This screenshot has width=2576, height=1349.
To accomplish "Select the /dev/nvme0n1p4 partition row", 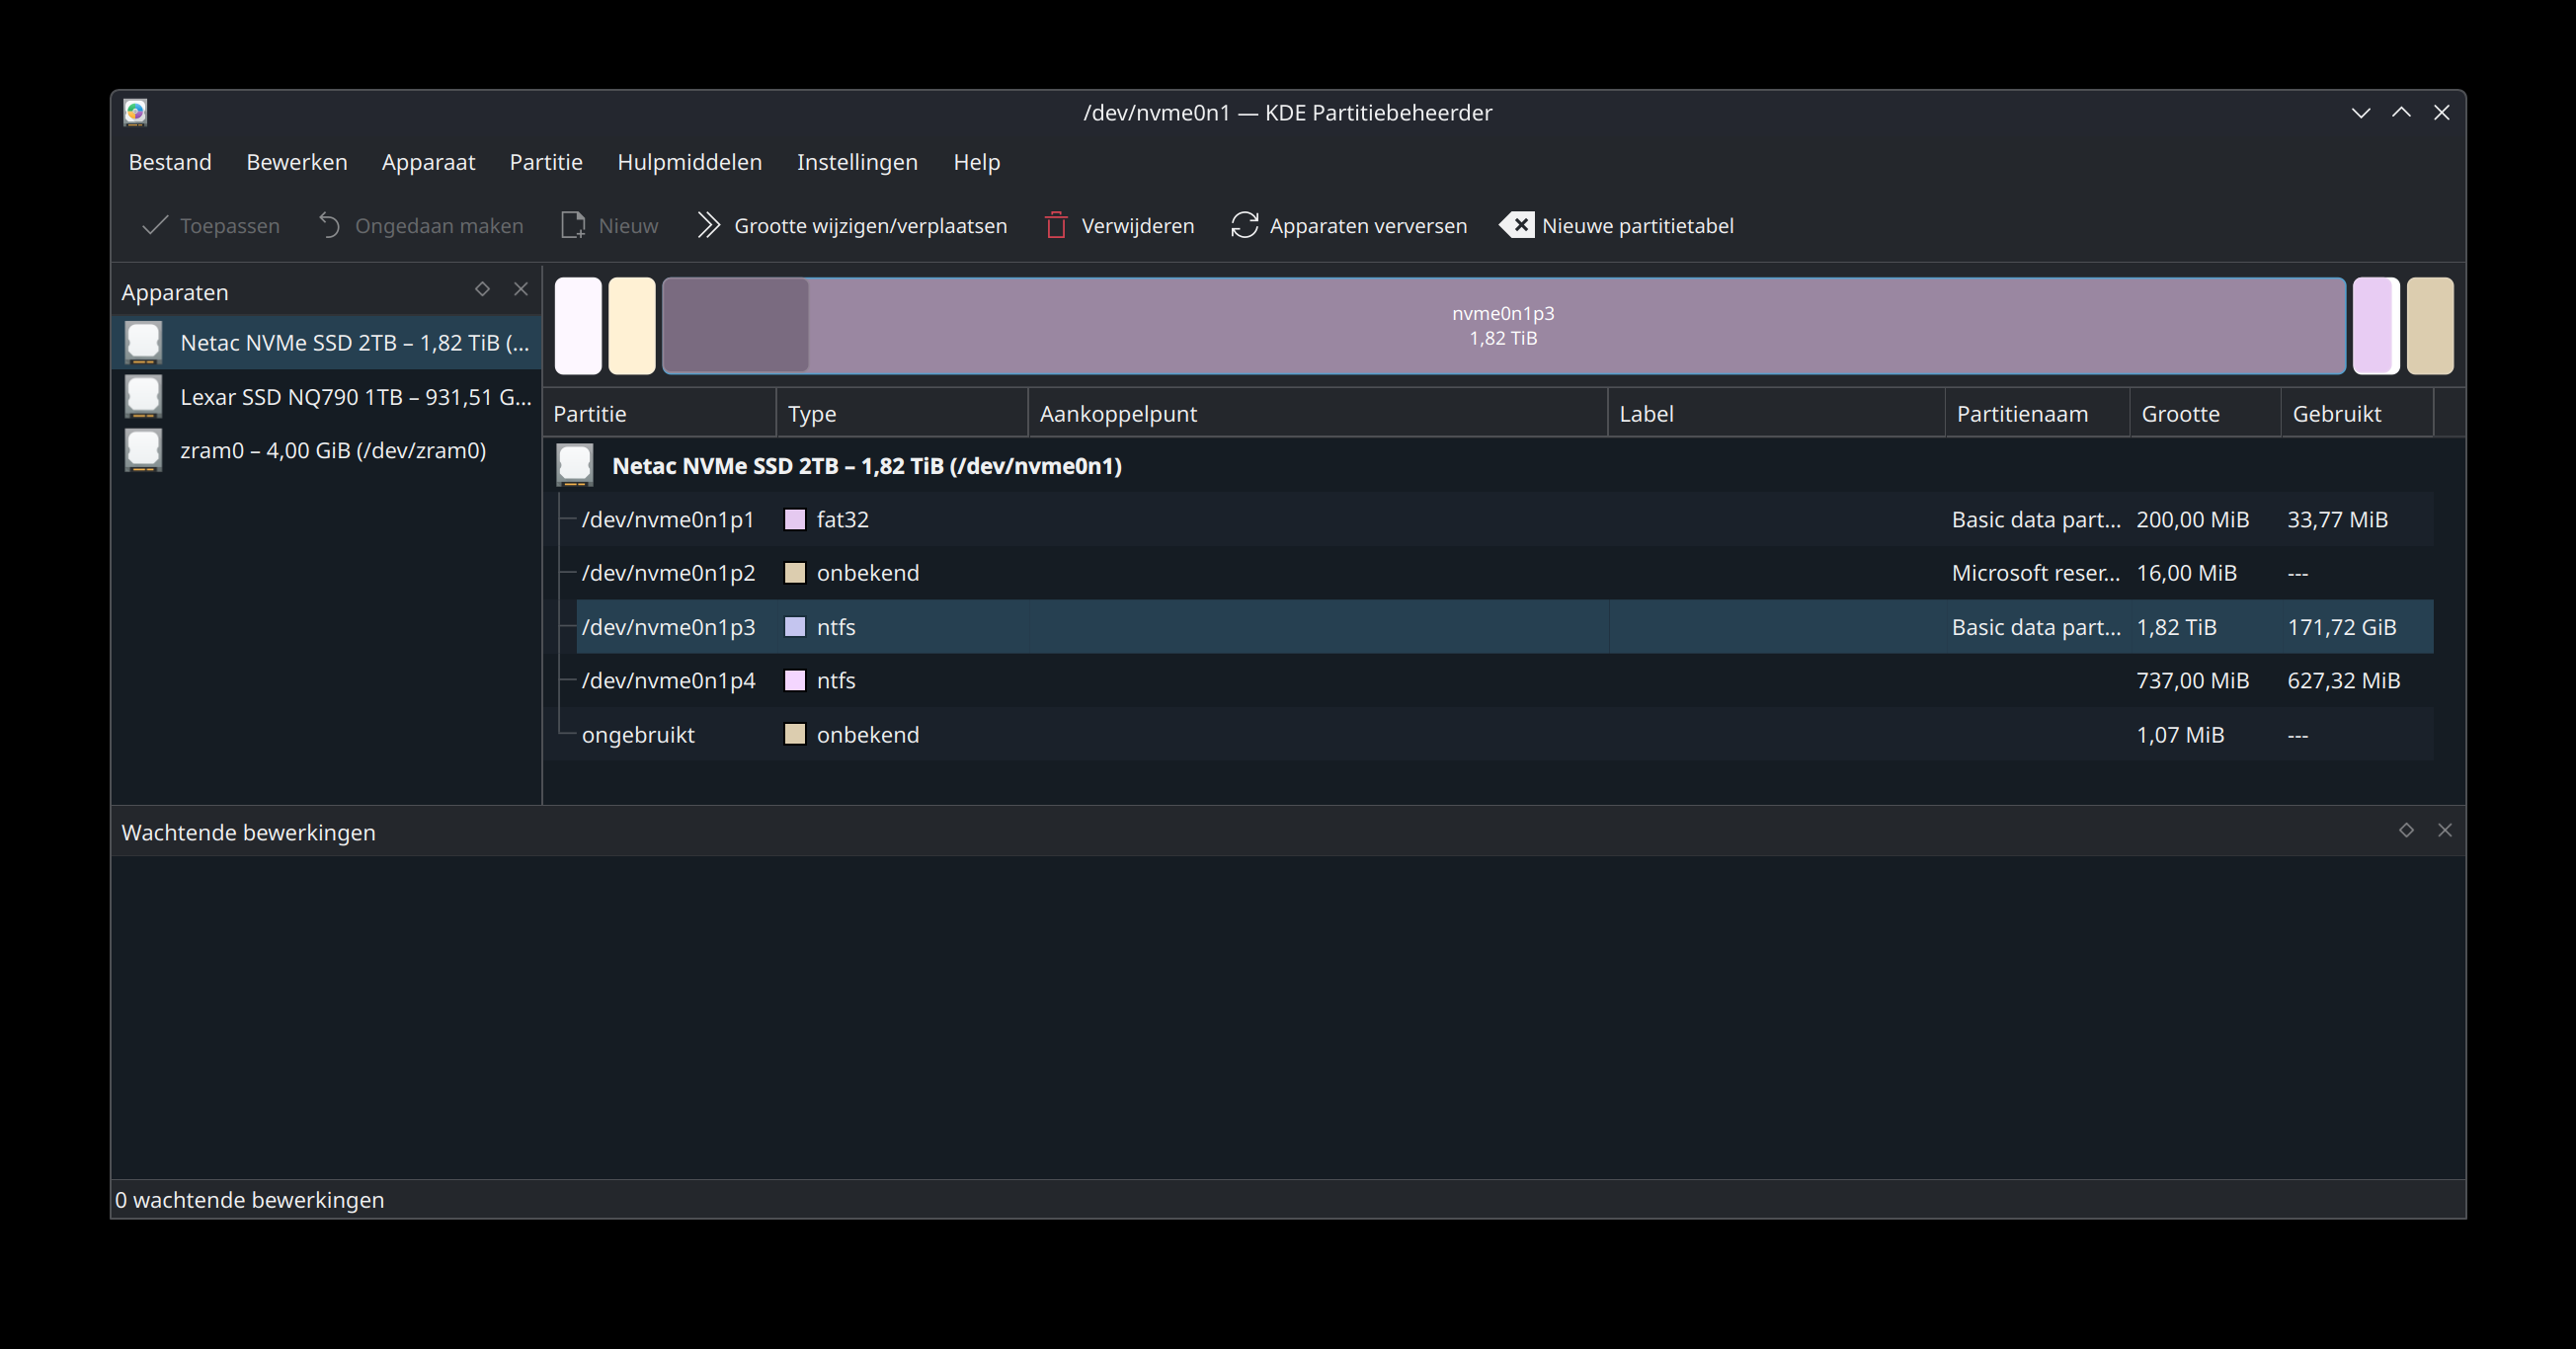I will coord(1505,681).
